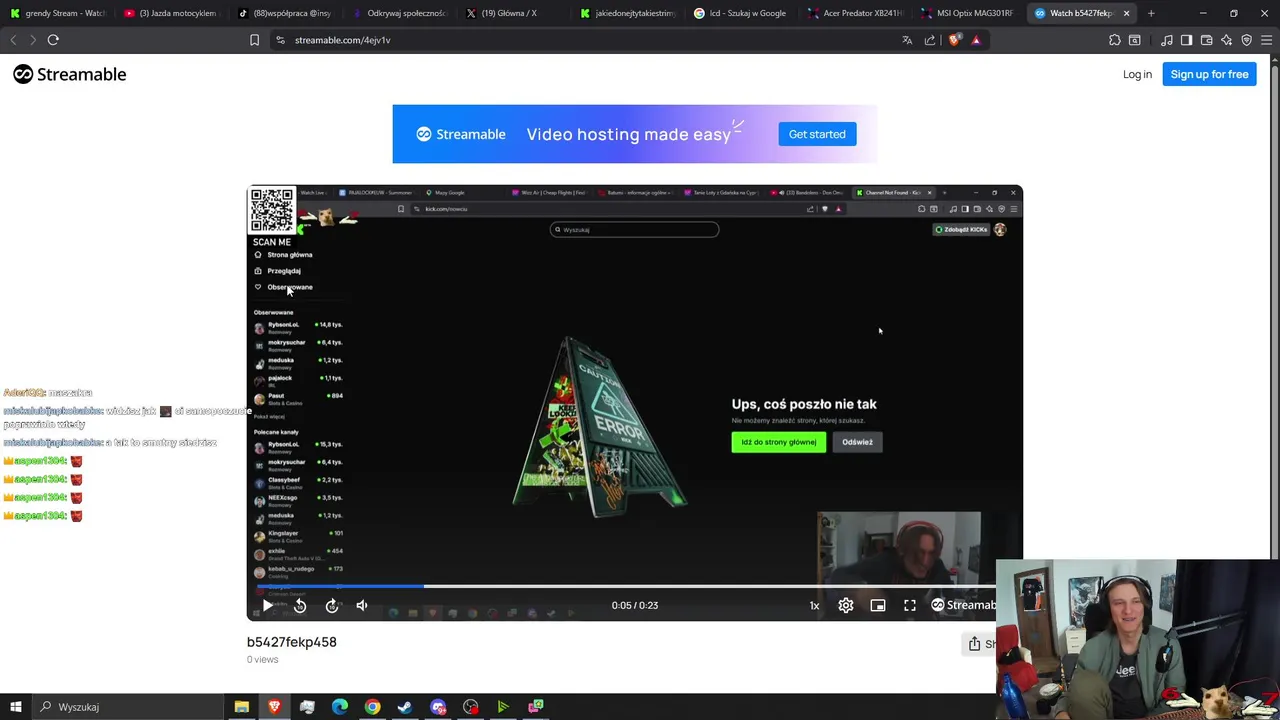
Task: Click the Sign up for free button
Action: 1209,74
